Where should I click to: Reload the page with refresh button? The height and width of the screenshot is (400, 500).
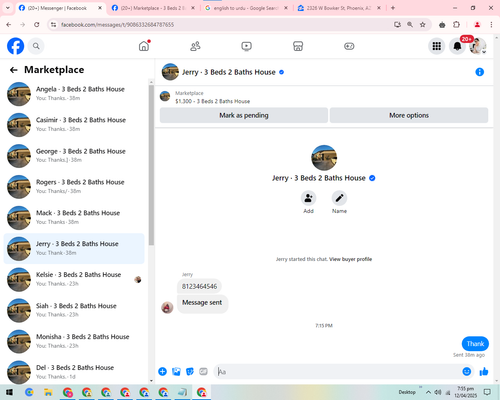[x=37, y=24]
